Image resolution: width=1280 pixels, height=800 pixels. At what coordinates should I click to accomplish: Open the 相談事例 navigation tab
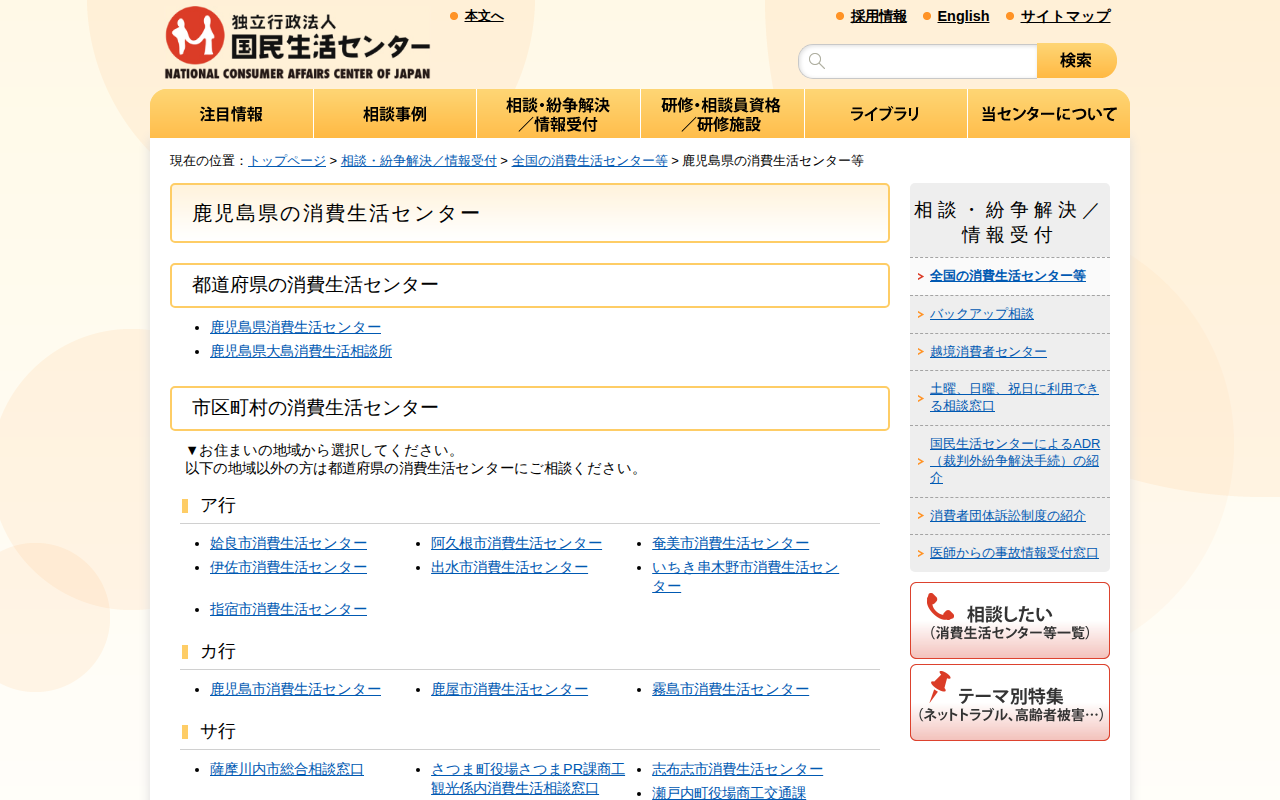(x=395, y=114)
